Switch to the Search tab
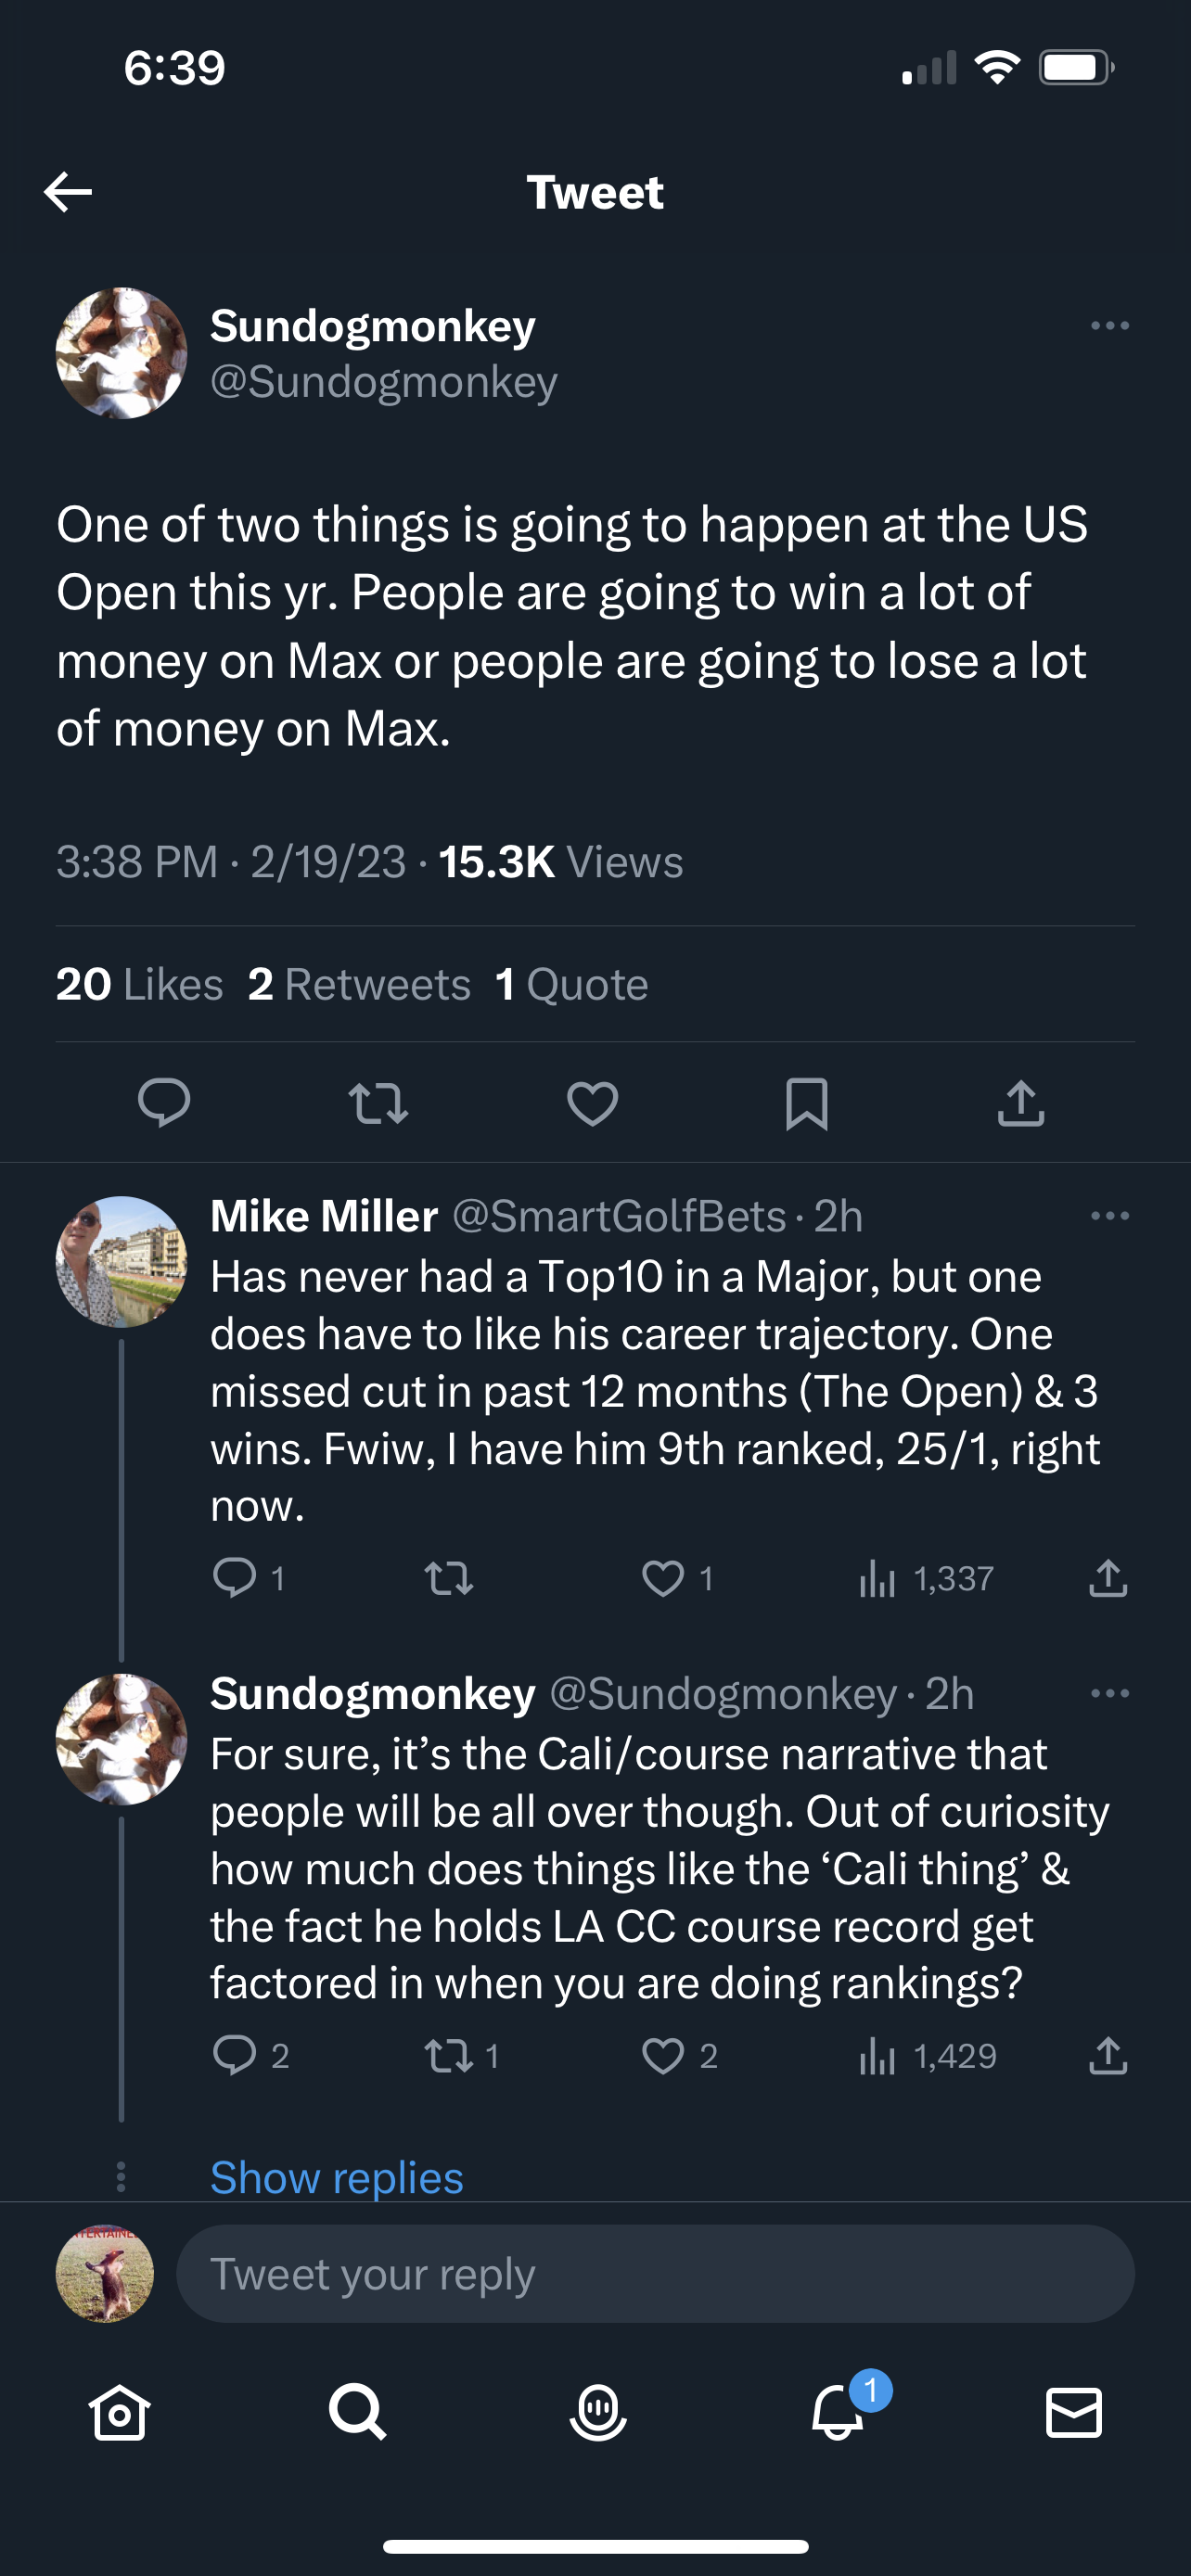1191x2576 pixels. [357, 2412]
